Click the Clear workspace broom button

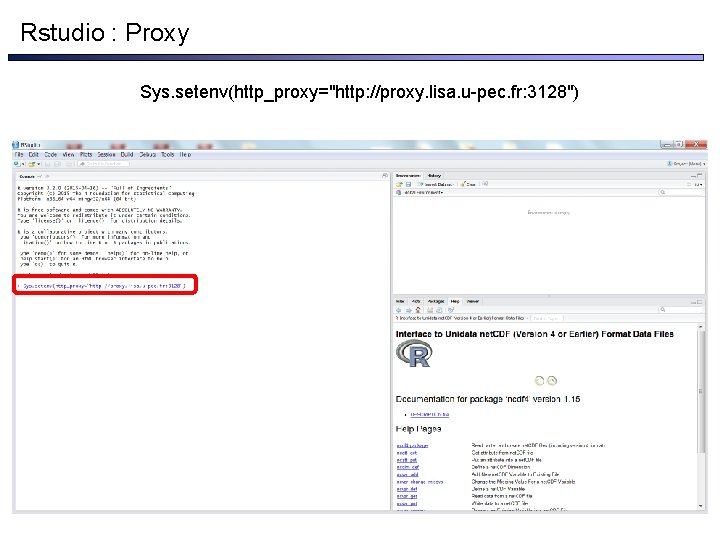pyautogui.click(x=468, y=184)
